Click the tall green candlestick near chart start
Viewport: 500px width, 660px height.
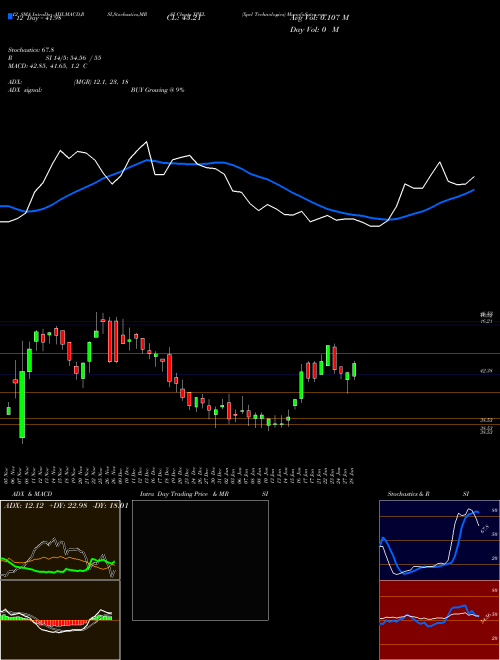(x=22, y=405)
